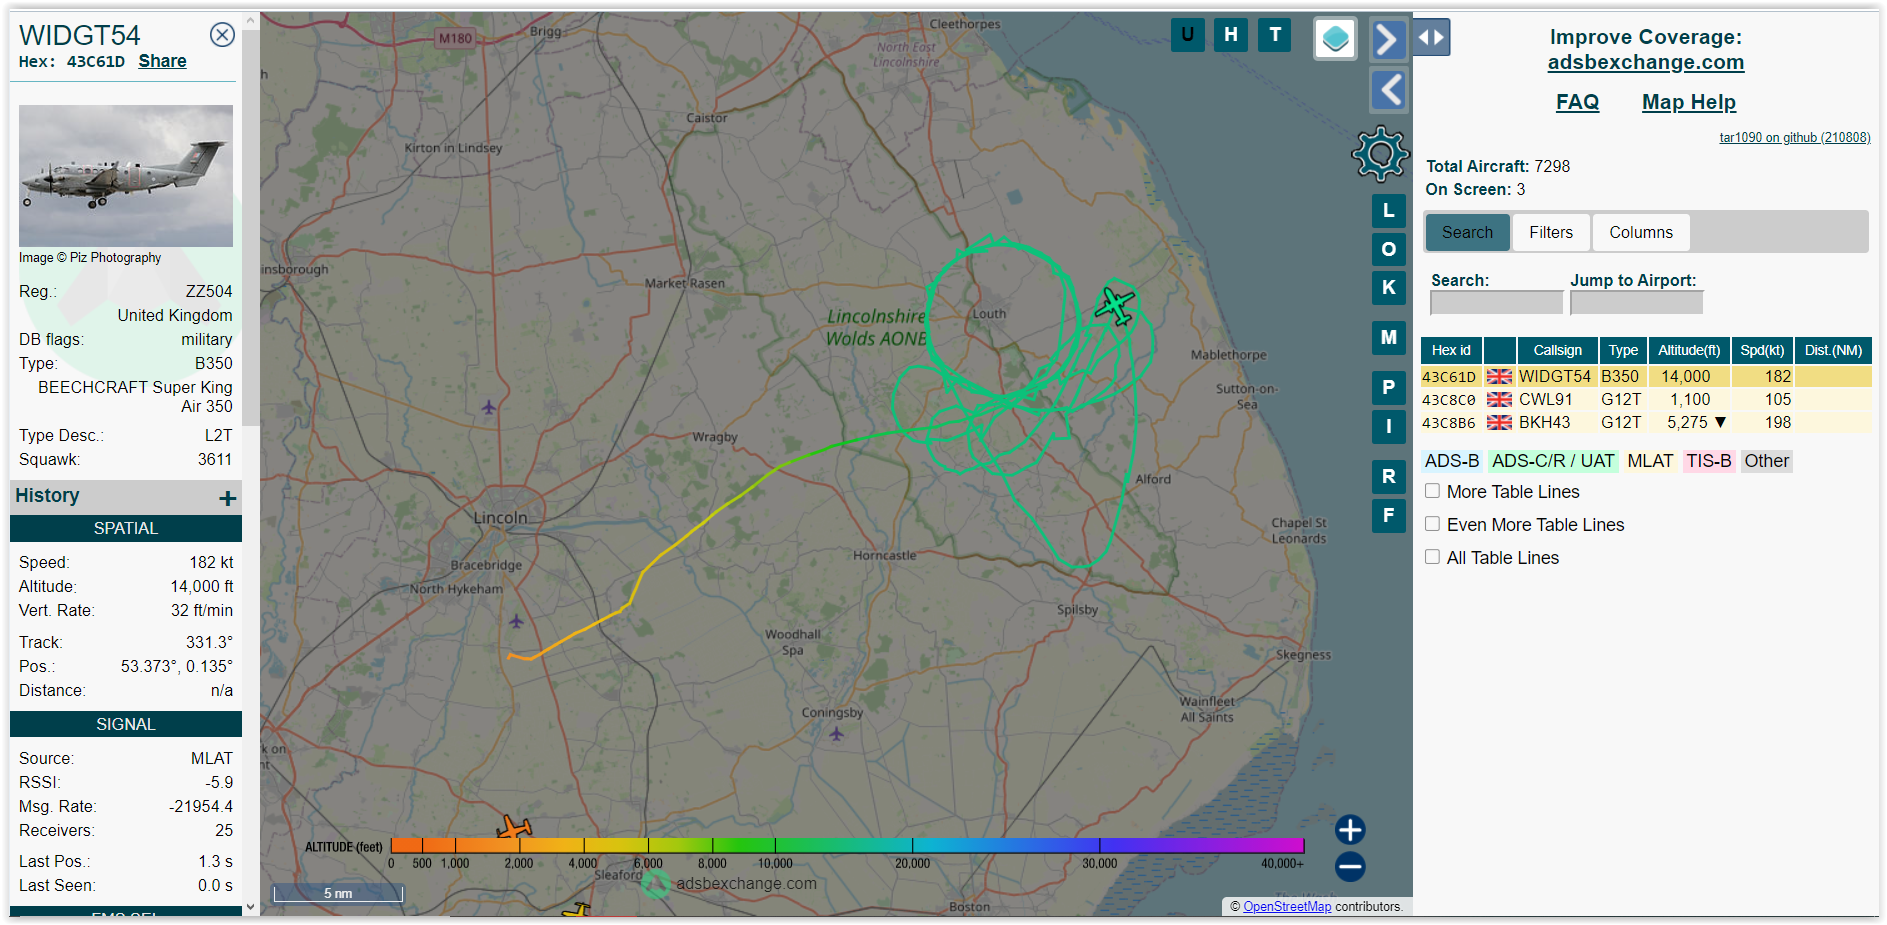Image resolution: width=1887 pixels, height=925 pixels.
Task: Click the altitude color legend bar
Action: (x=847, y=845)
